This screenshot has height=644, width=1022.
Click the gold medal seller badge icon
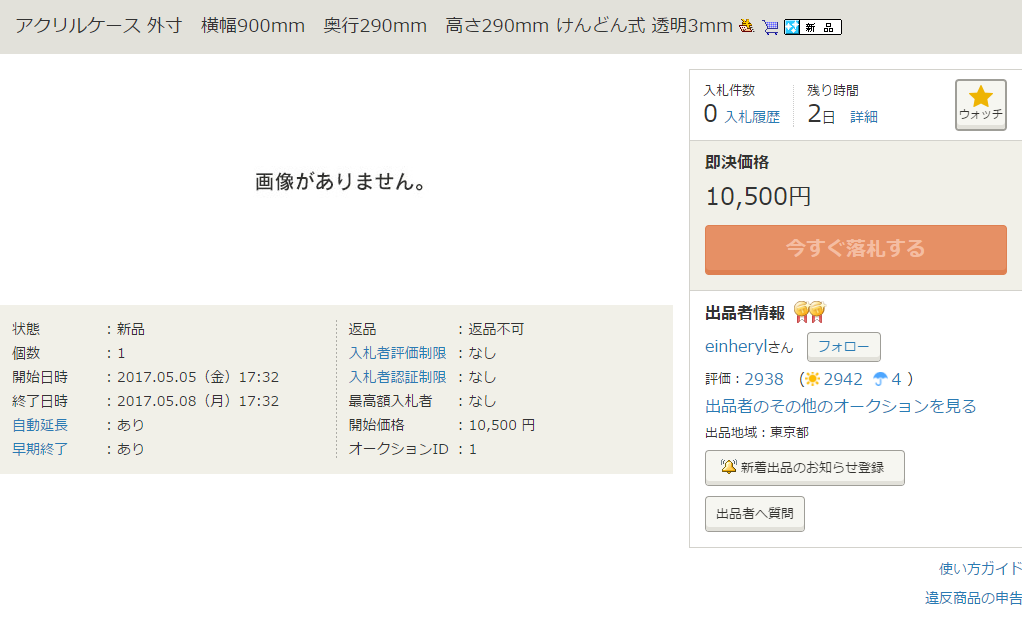click(808, 312)
